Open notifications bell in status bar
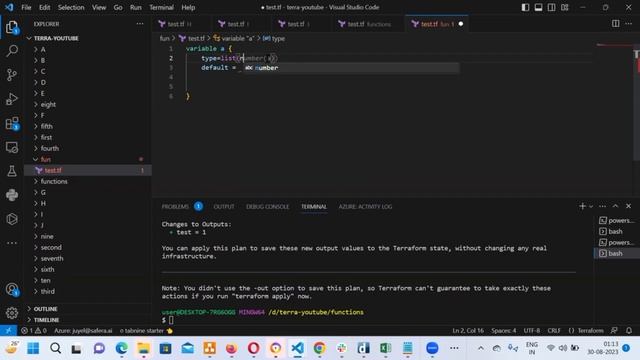Screen dimensions: 640x360 629,331
